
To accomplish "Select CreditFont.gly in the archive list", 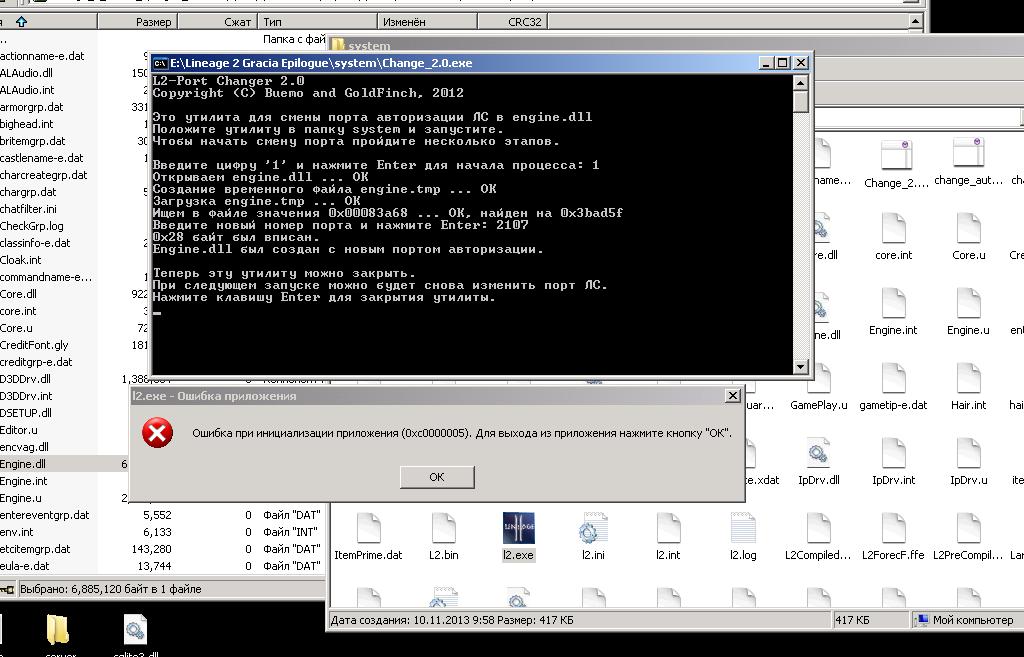I will coord(34,345).
